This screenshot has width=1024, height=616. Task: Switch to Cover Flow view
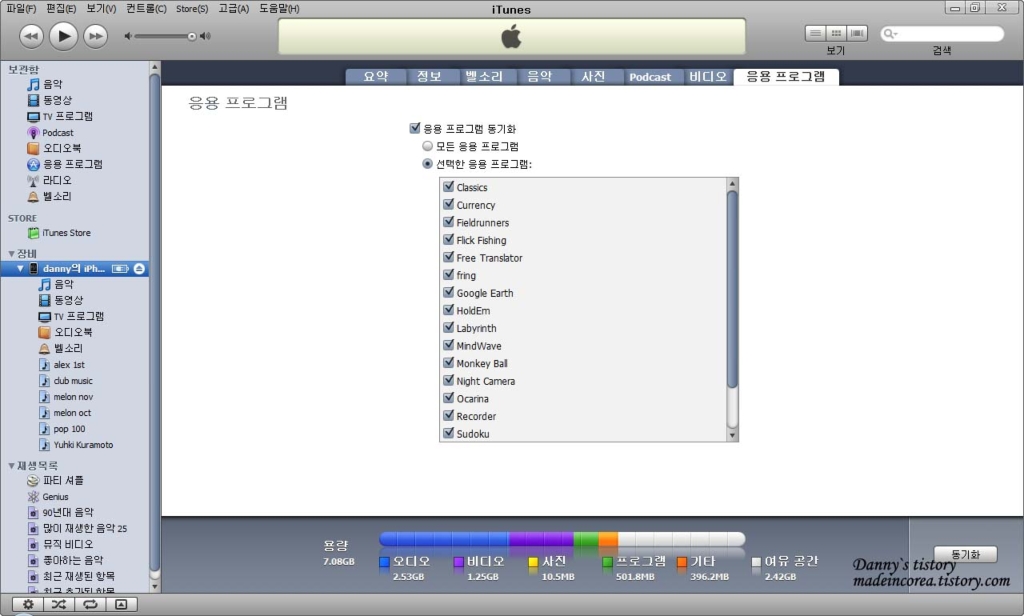(x=857, y=33)
